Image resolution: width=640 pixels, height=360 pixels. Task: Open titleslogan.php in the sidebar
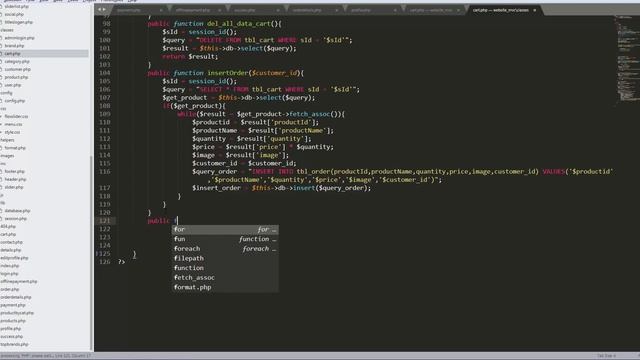tap(19, 22)
